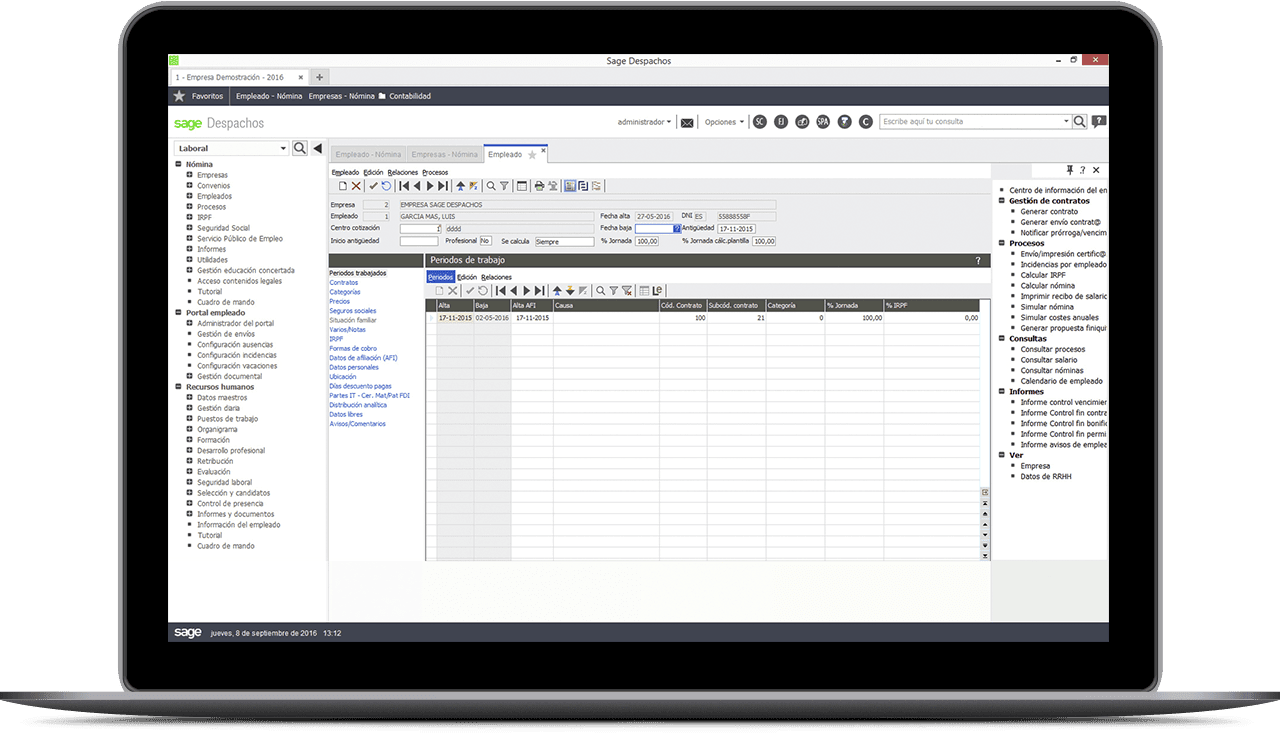Expand the Empresas item under Nómina

coord(189,175)
